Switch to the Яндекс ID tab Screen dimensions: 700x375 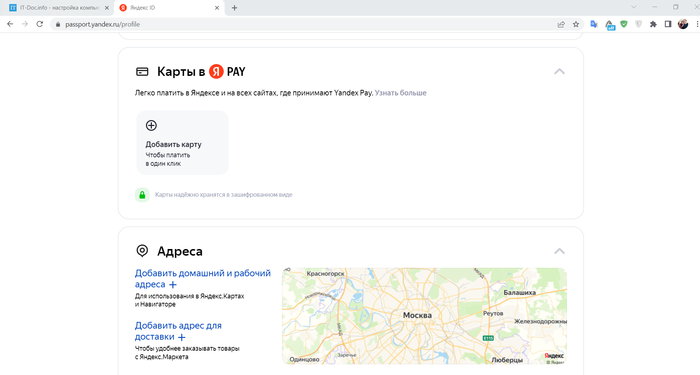click(x=169, y=8)
